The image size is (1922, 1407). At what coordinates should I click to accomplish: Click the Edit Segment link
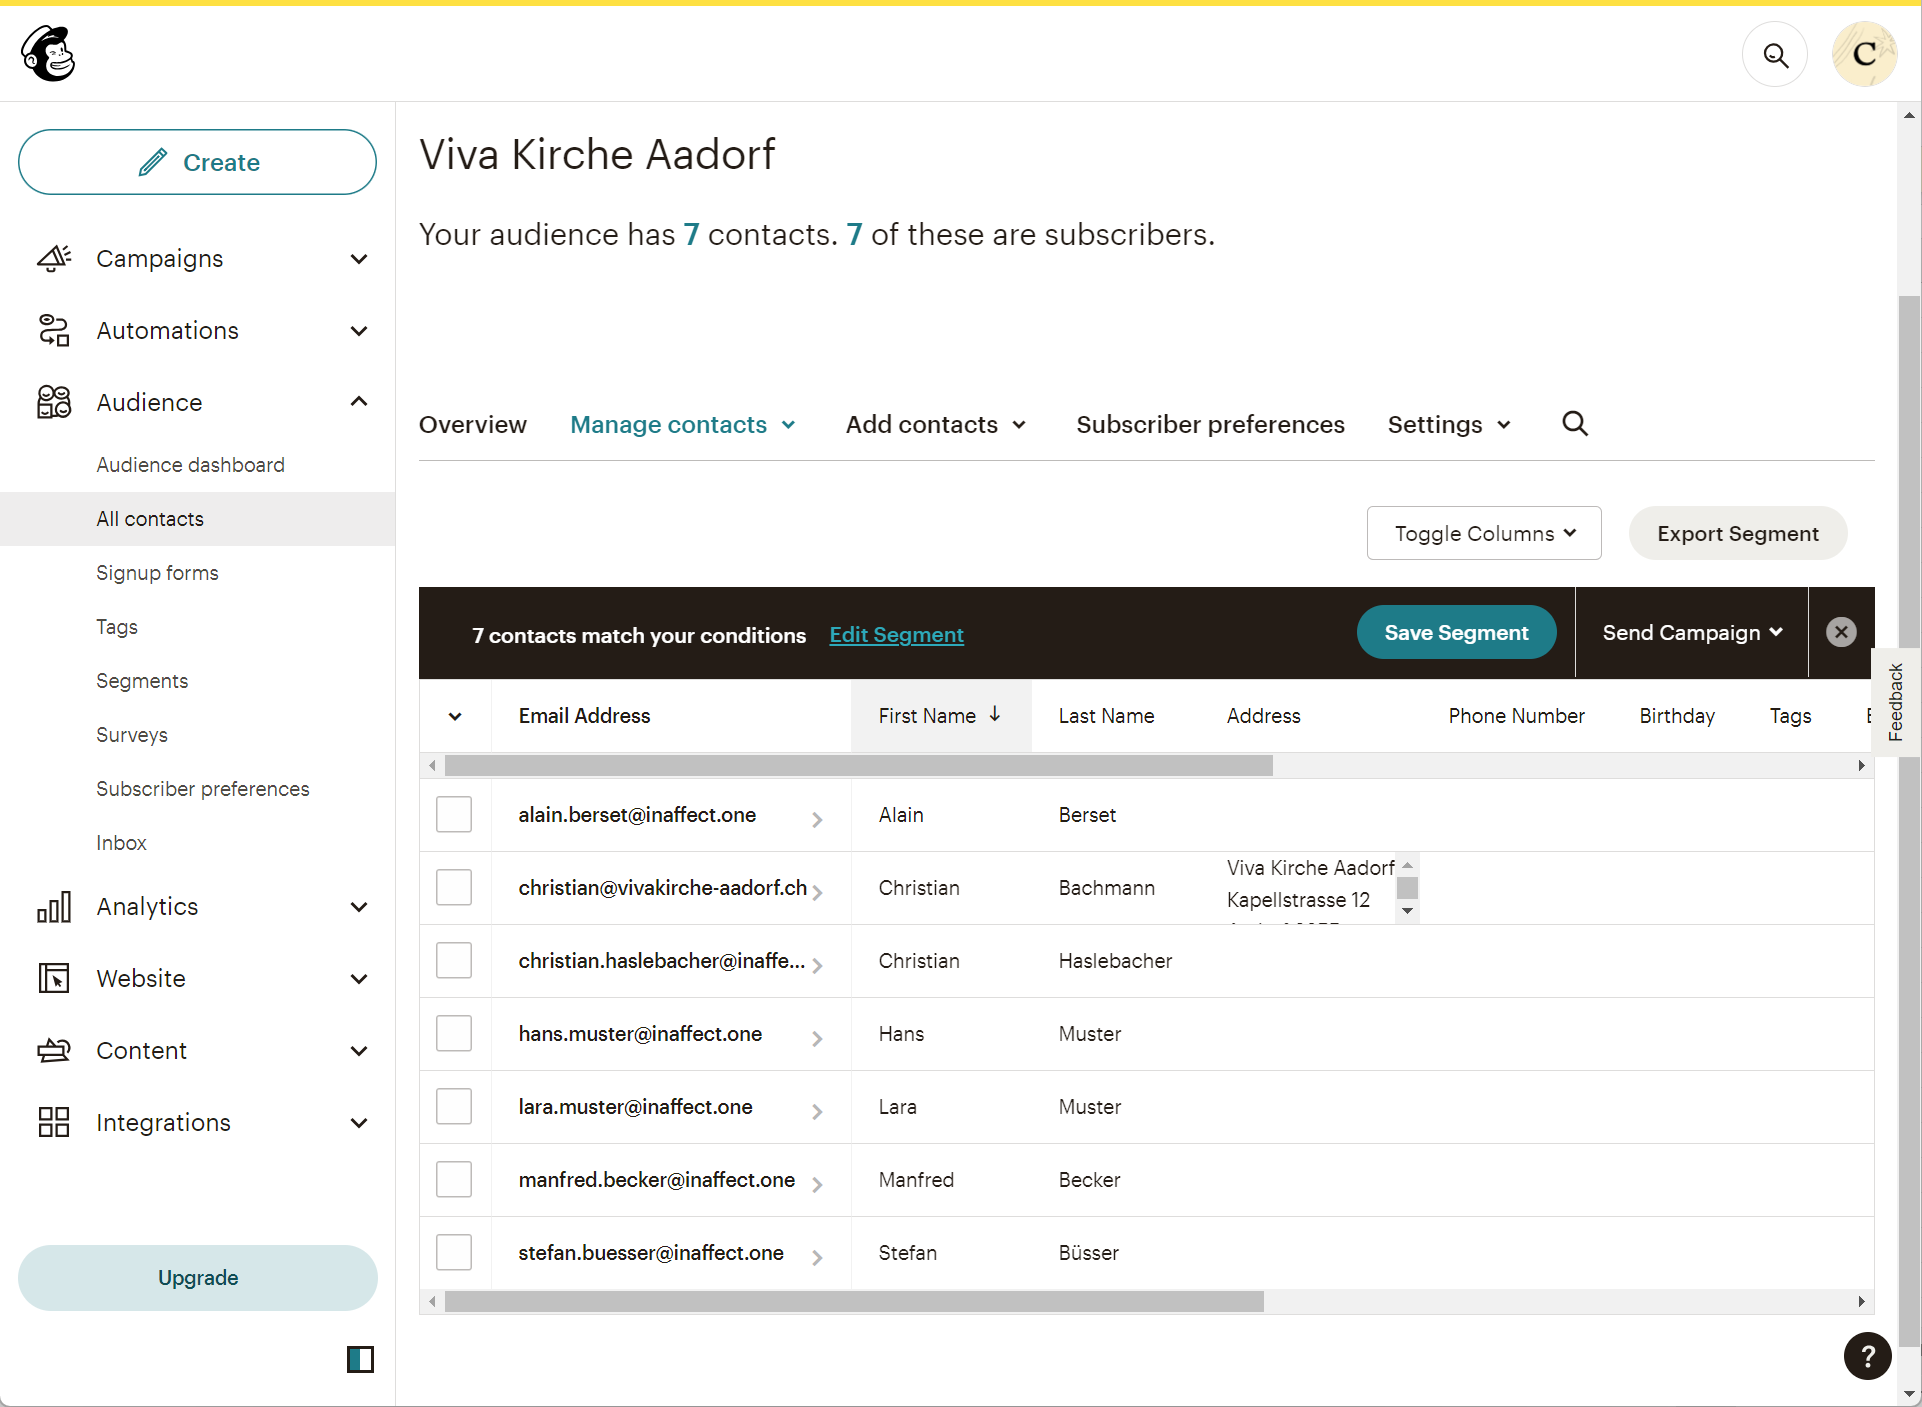tap(896, 635)
